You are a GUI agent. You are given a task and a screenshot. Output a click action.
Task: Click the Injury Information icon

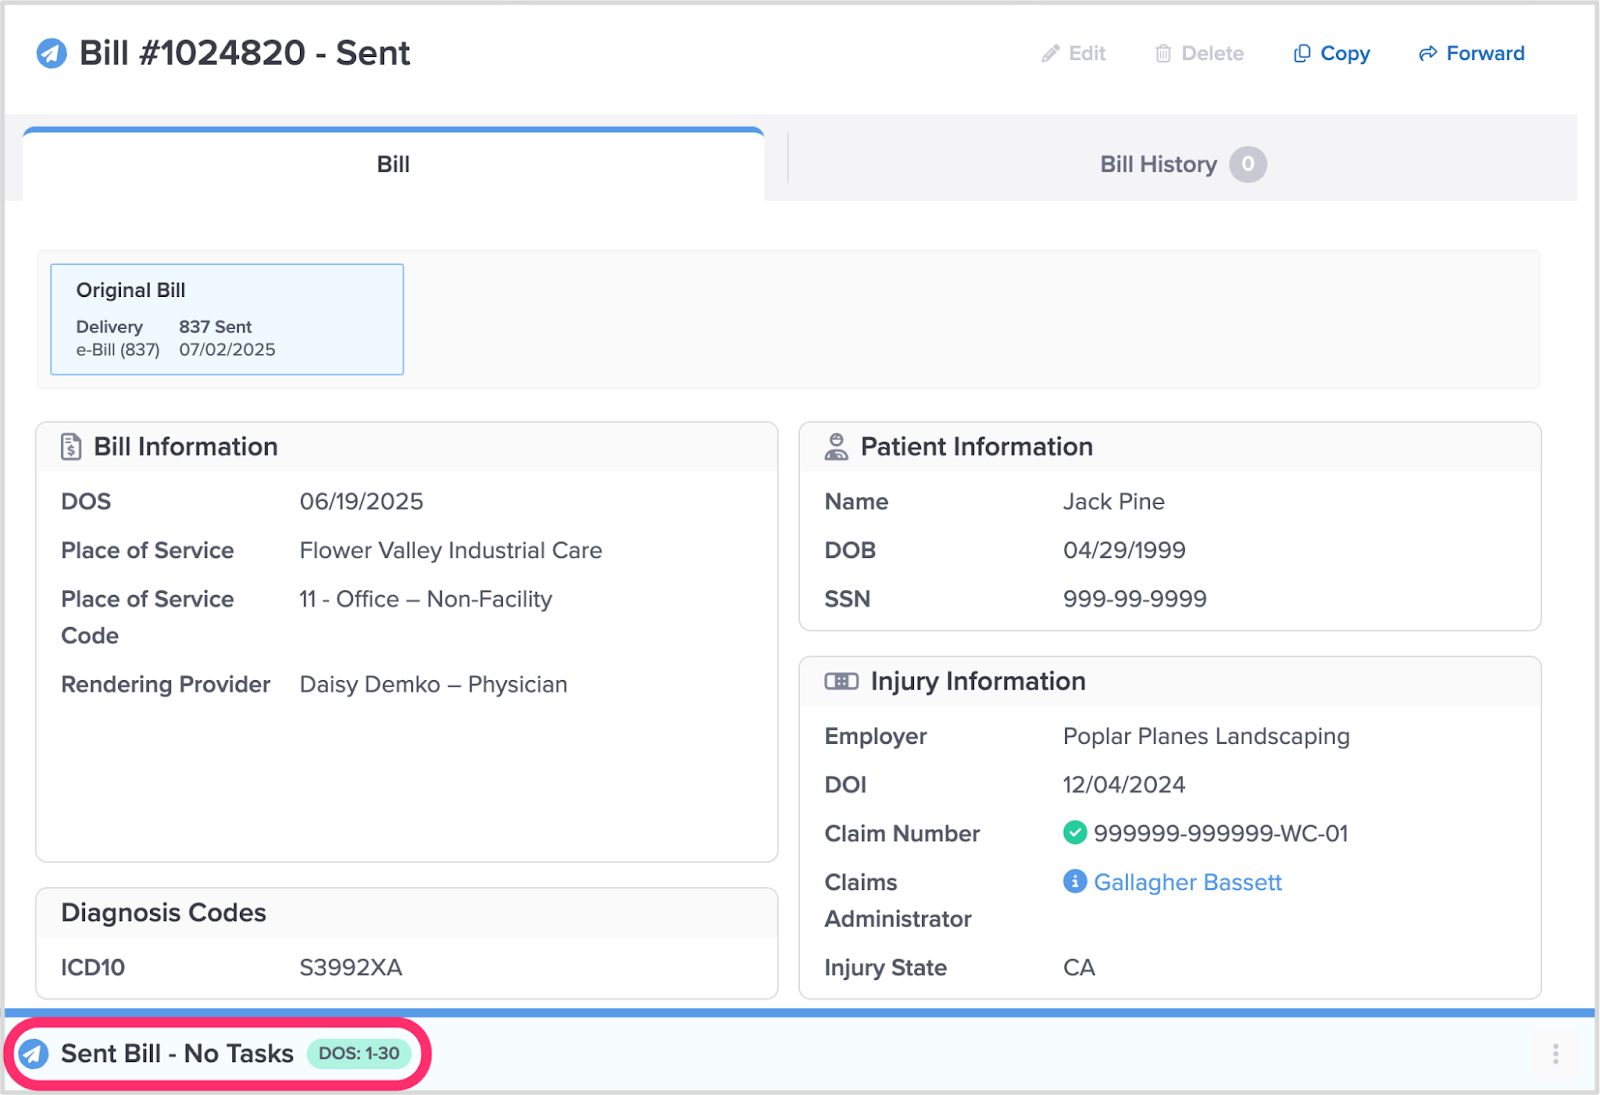(x=841, y=681)
